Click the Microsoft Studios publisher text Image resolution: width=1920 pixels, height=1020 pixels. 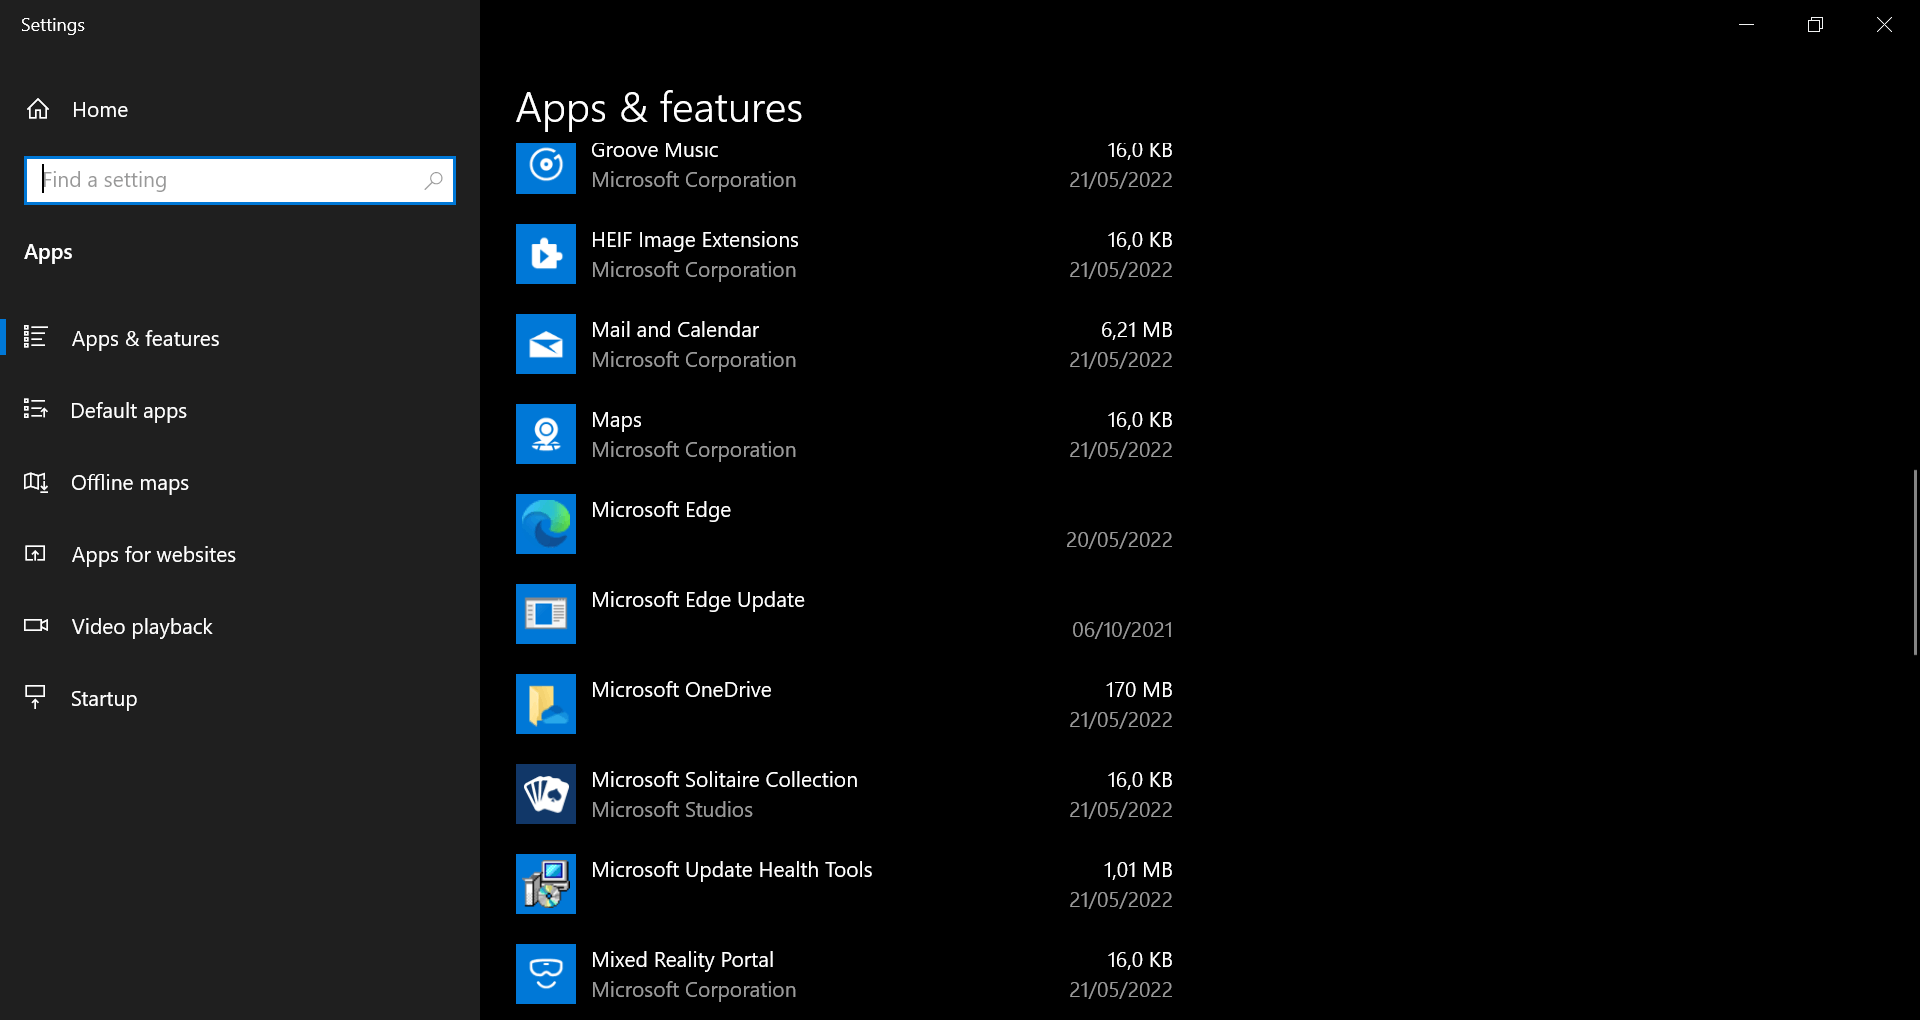[672, 810]
